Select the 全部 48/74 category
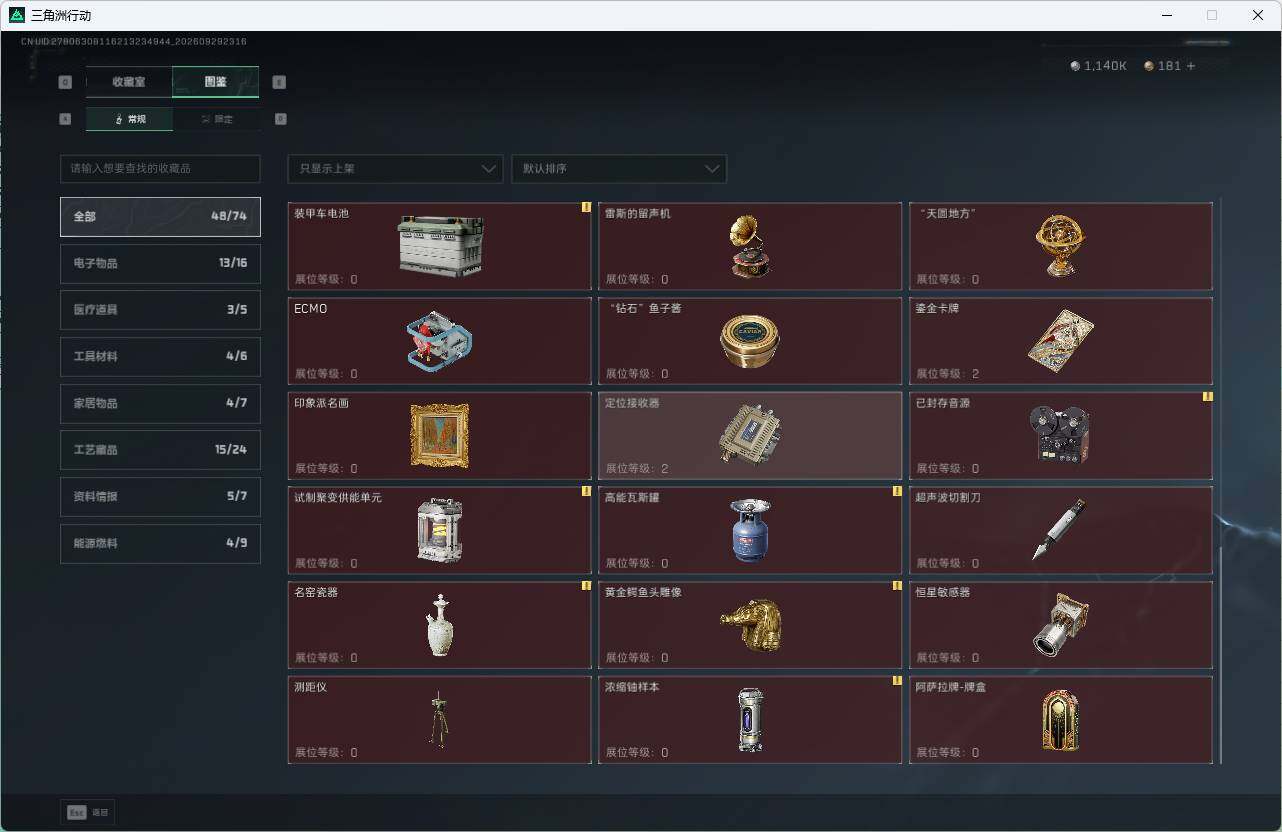 [x=160, y=217]
